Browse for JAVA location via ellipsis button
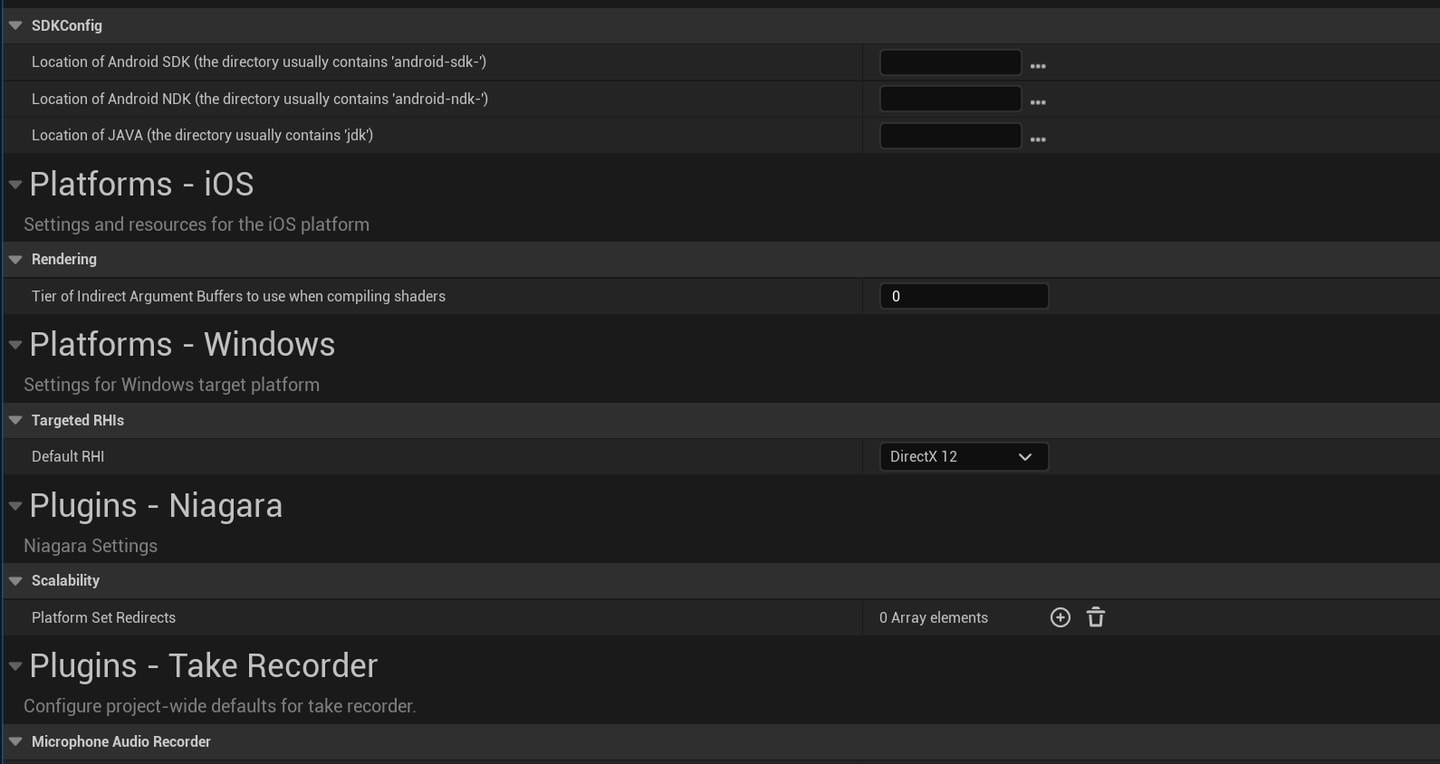 pos(1038,139)
